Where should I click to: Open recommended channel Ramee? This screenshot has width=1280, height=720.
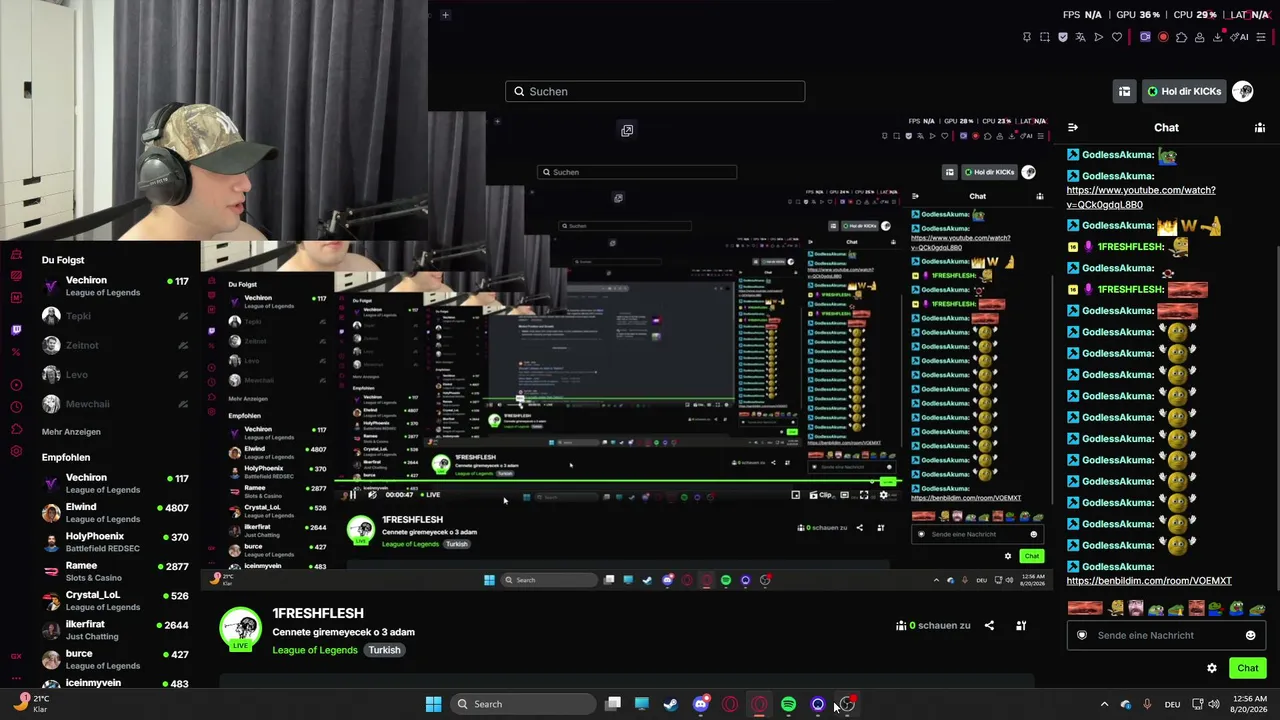click(114, 572)
